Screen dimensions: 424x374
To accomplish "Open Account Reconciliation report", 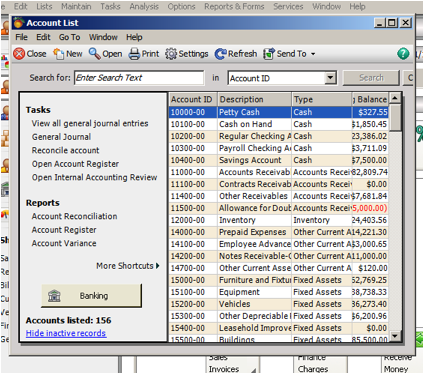I will click(x=74, y=216).
